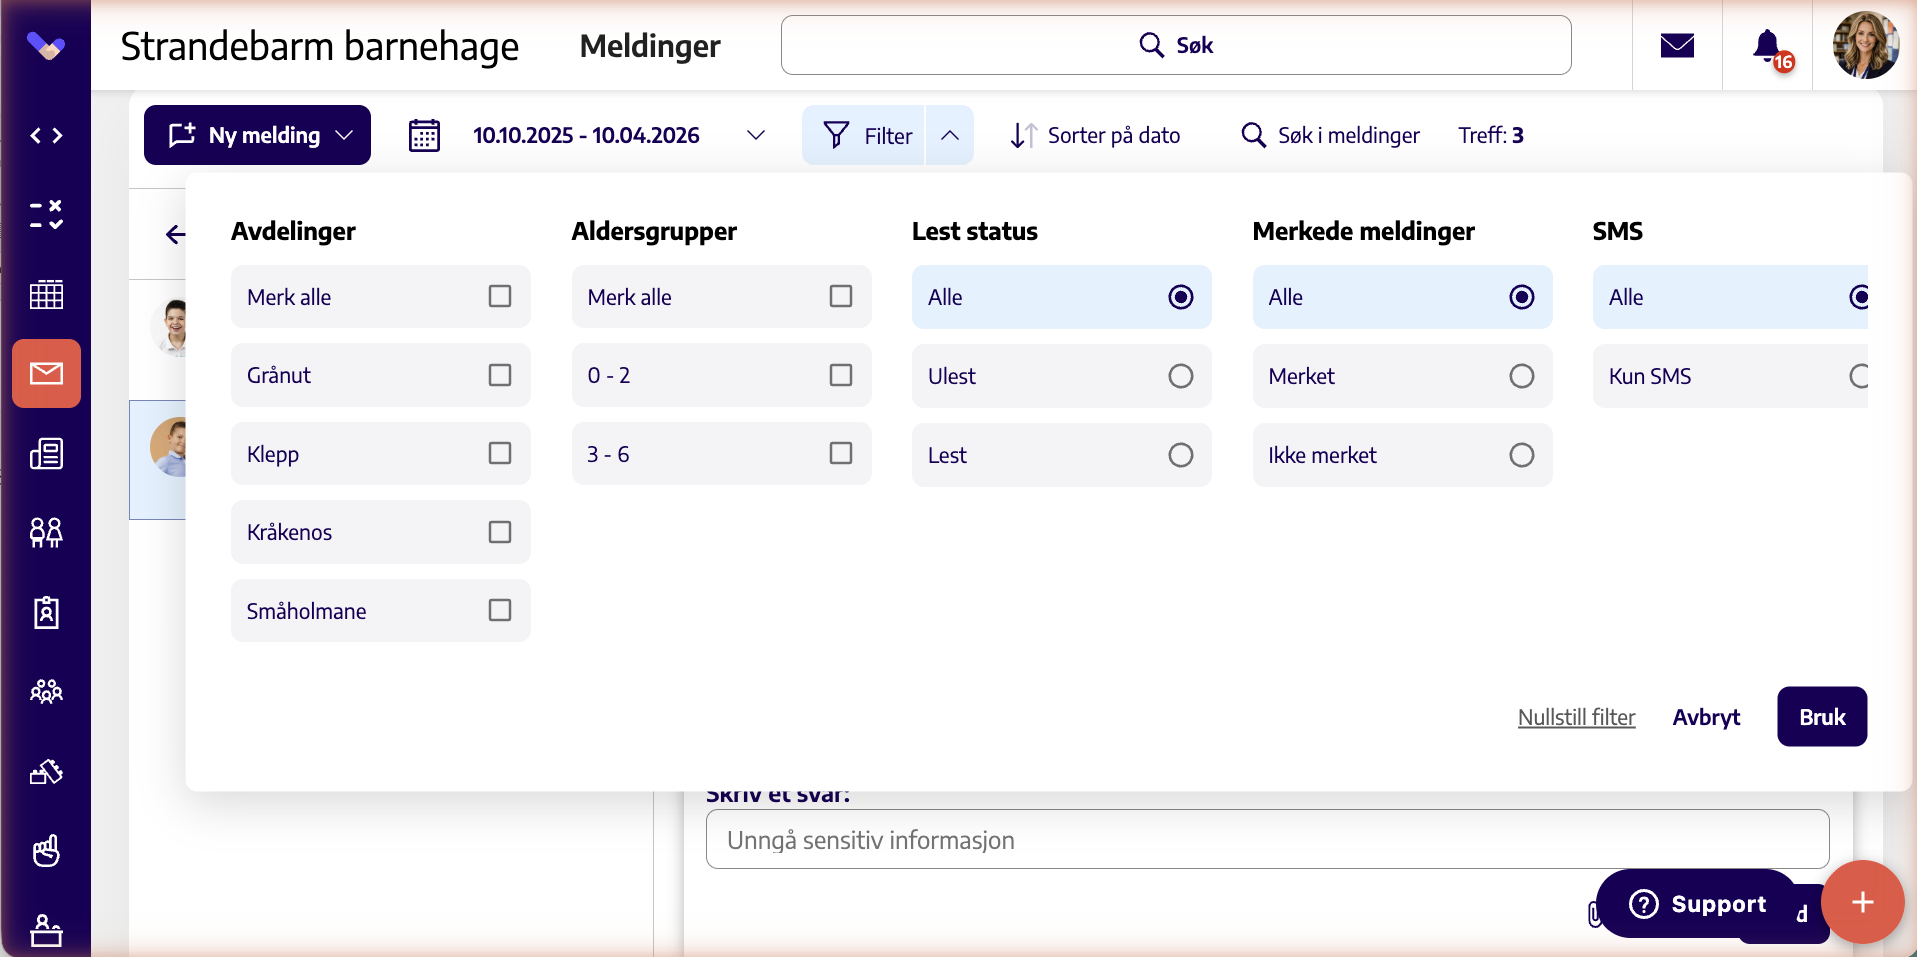The image size is (1917, 957).
Task: Open the Ny melding dropdown
Action: [x=257, y=135]
